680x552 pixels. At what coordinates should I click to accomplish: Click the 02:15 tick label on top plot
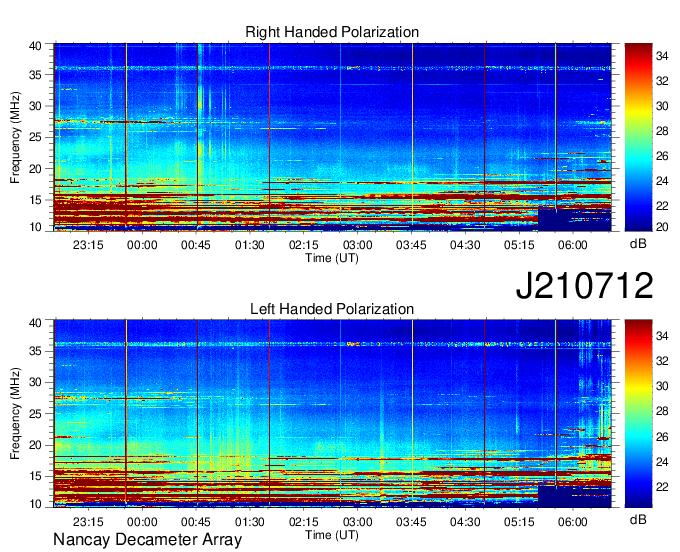304,245
